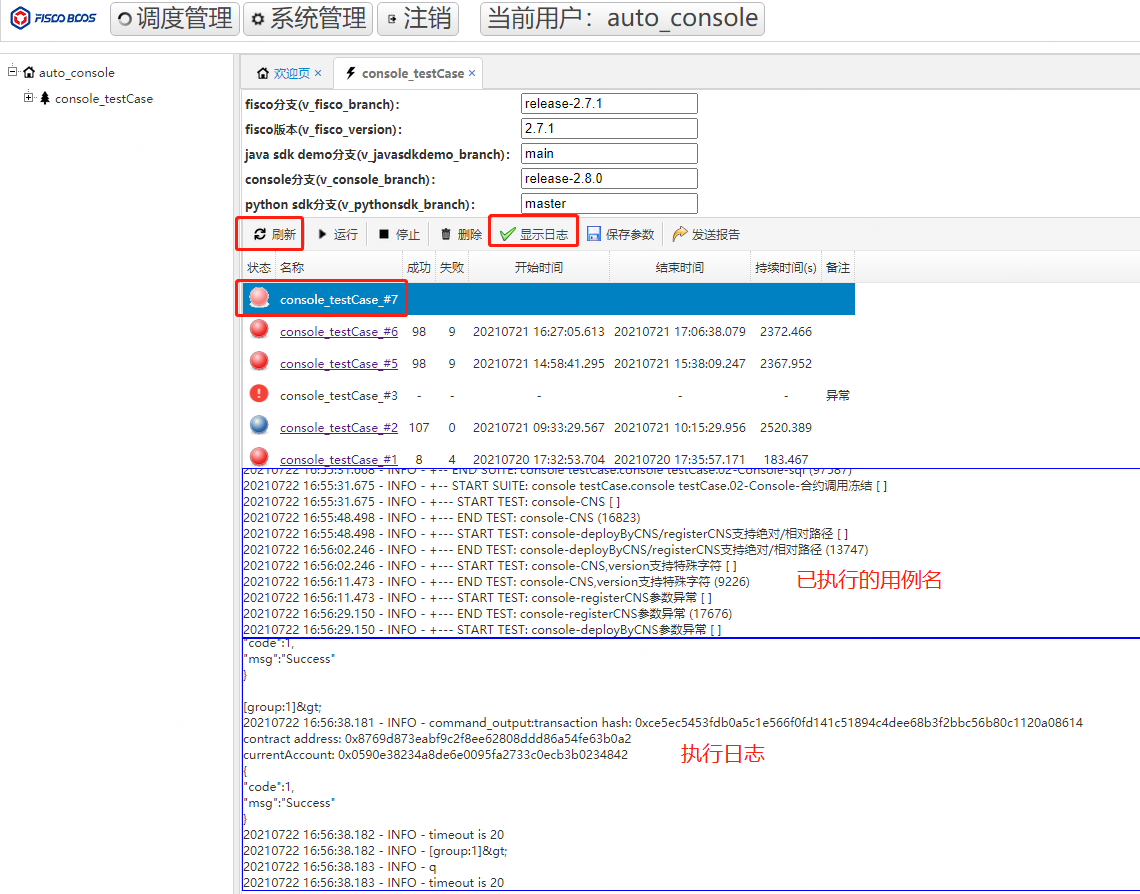Click the 运行 run button

(x=338, y=234)
